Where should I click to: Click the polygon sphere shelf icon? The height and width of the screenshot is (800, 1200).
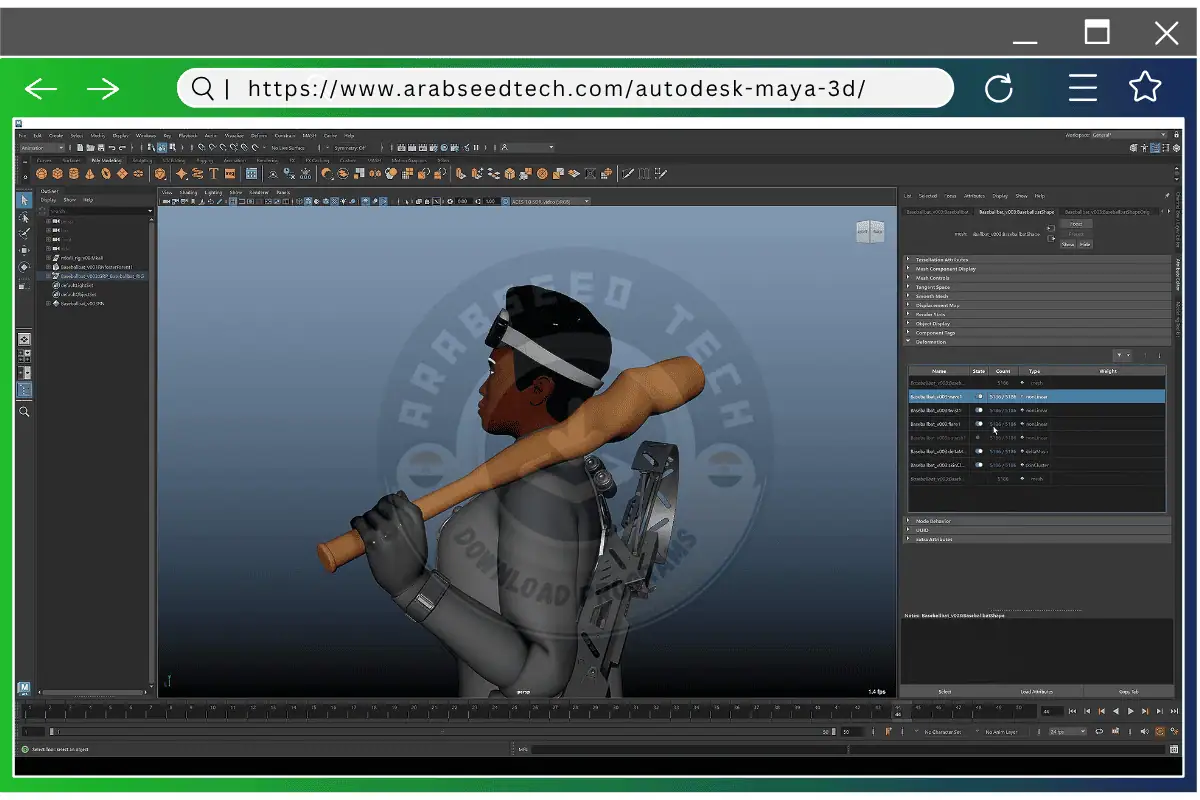click(42, 174)
